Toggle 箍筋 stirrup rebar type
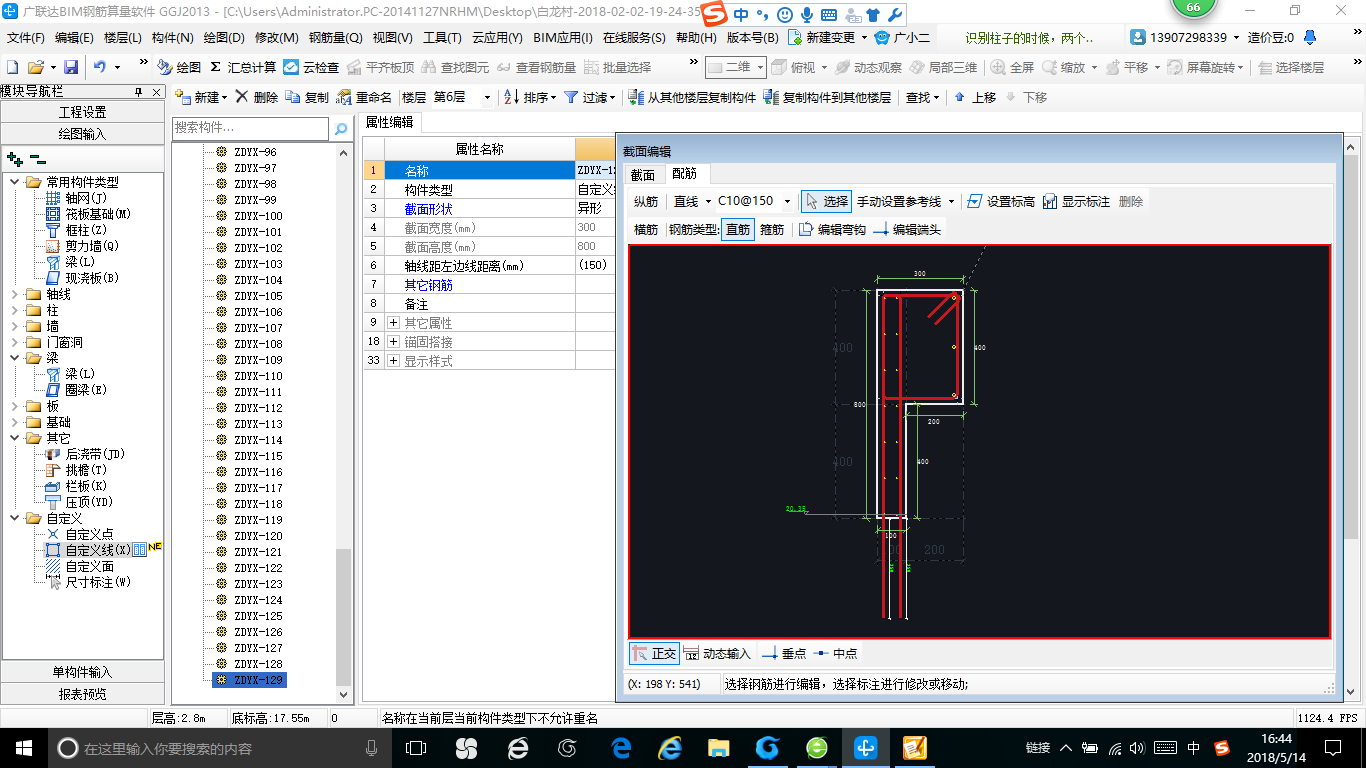This screenshot has height=768, width=1366. point(772,229)
